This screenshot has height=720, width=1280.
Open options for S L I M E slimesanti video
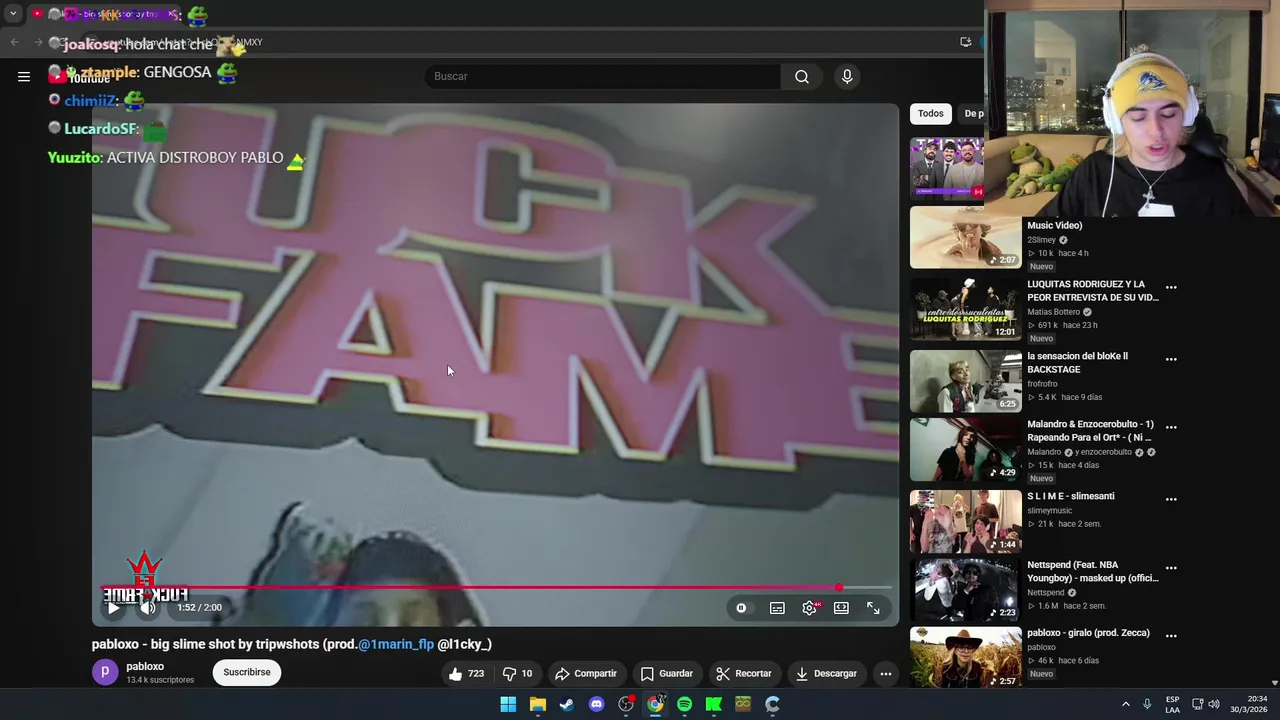[x=1171, y=499]
